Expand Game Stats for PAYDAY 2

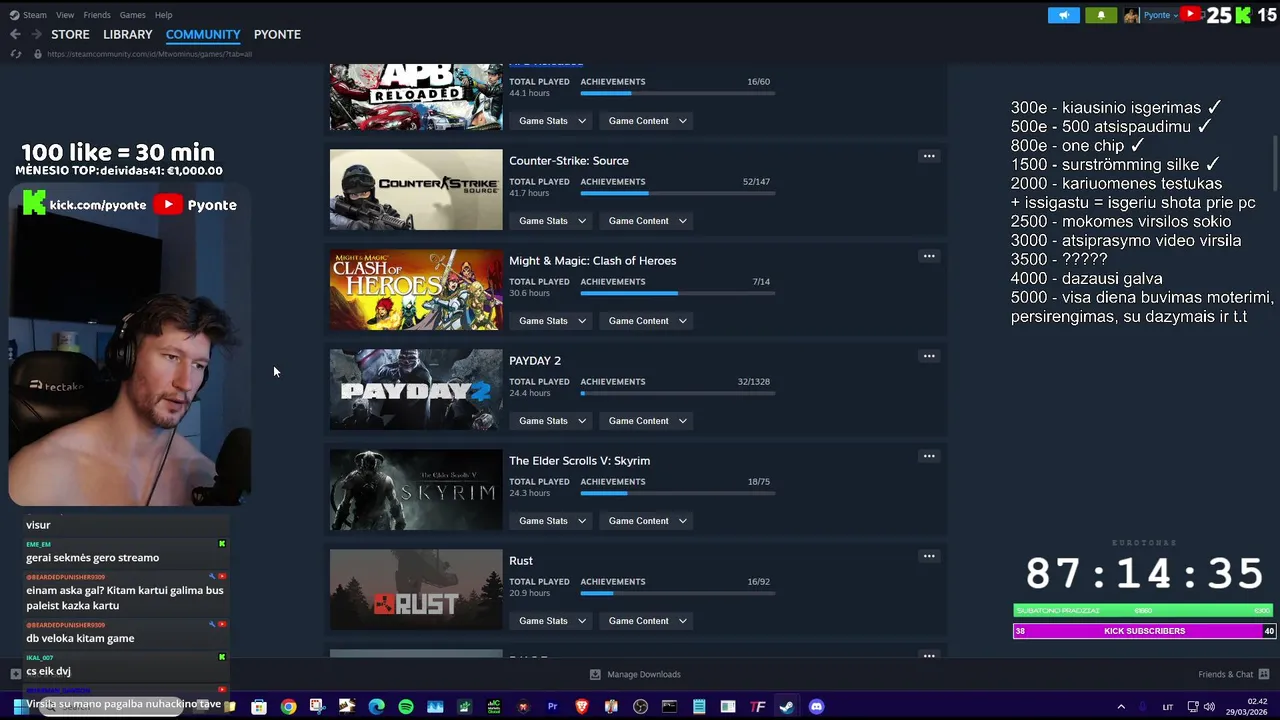[x=552, y=421]
